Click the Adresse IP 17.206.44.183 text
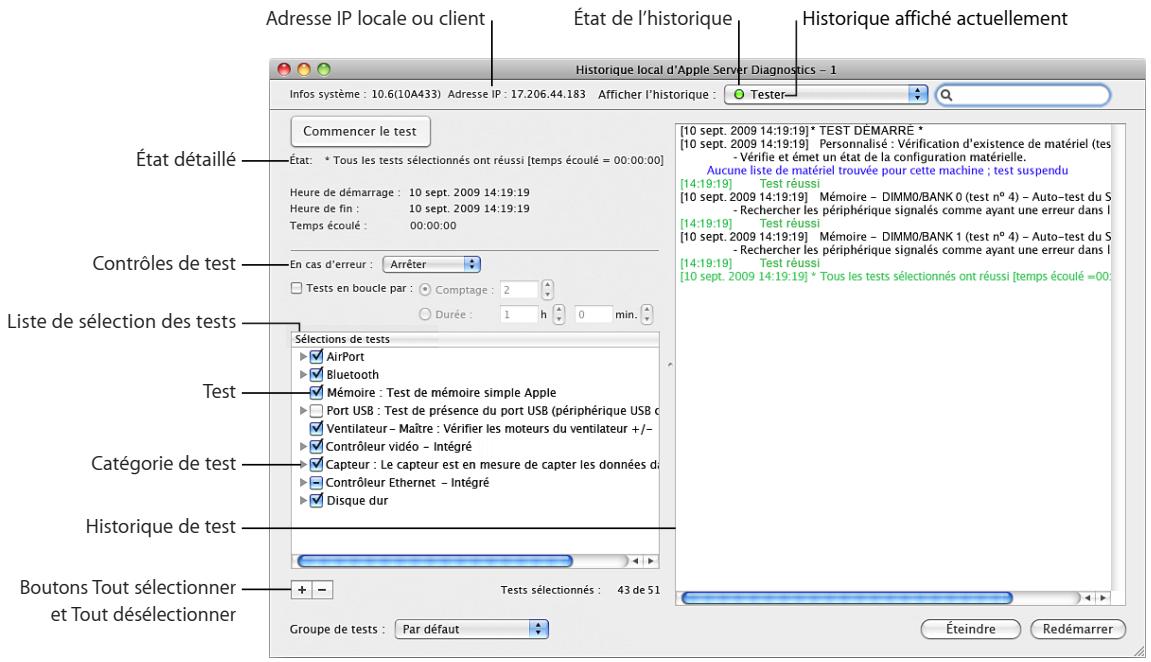Image resolution: width=1151 pixels, height=662 pixels. coord(517,94)
